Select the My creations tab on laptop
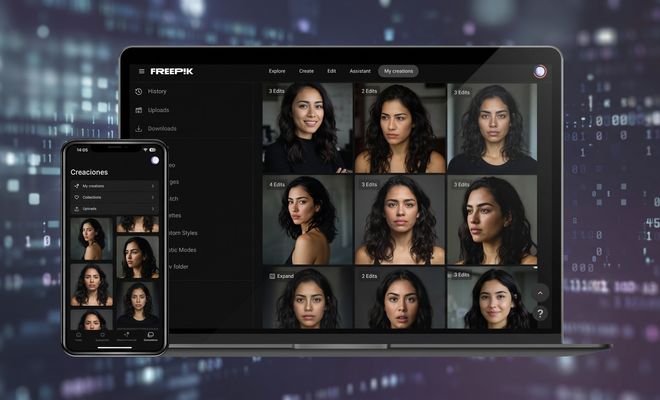This screenshot has width=660, height=400. (x=398, y=71)
